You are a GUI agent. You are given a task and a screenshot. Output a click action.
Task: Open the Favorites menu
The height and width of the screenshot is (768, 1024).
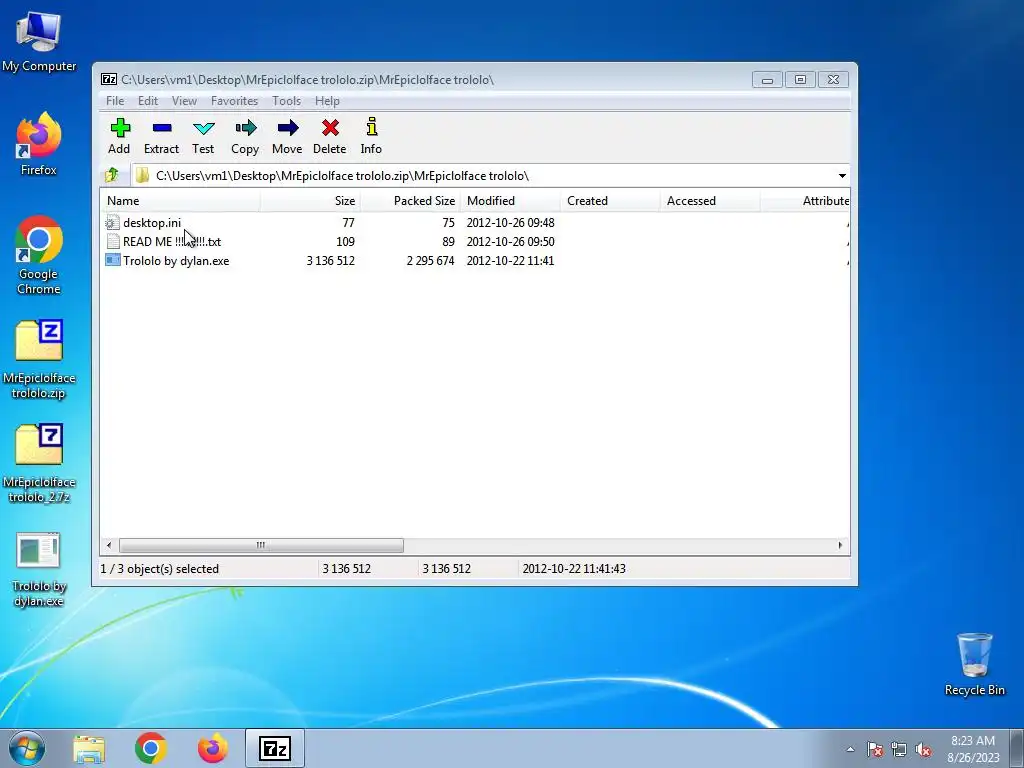[234, 101]
